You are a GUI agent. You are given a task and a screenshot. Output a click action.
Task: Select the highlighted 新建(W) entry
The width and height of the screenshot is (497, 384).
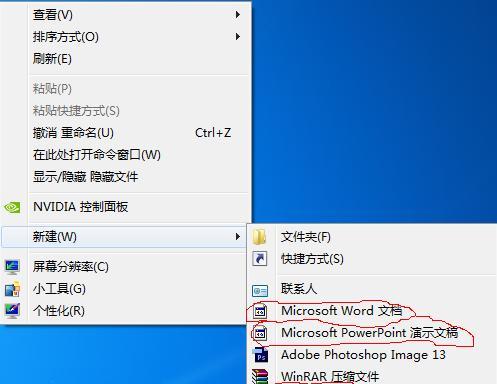coord(125,237)
